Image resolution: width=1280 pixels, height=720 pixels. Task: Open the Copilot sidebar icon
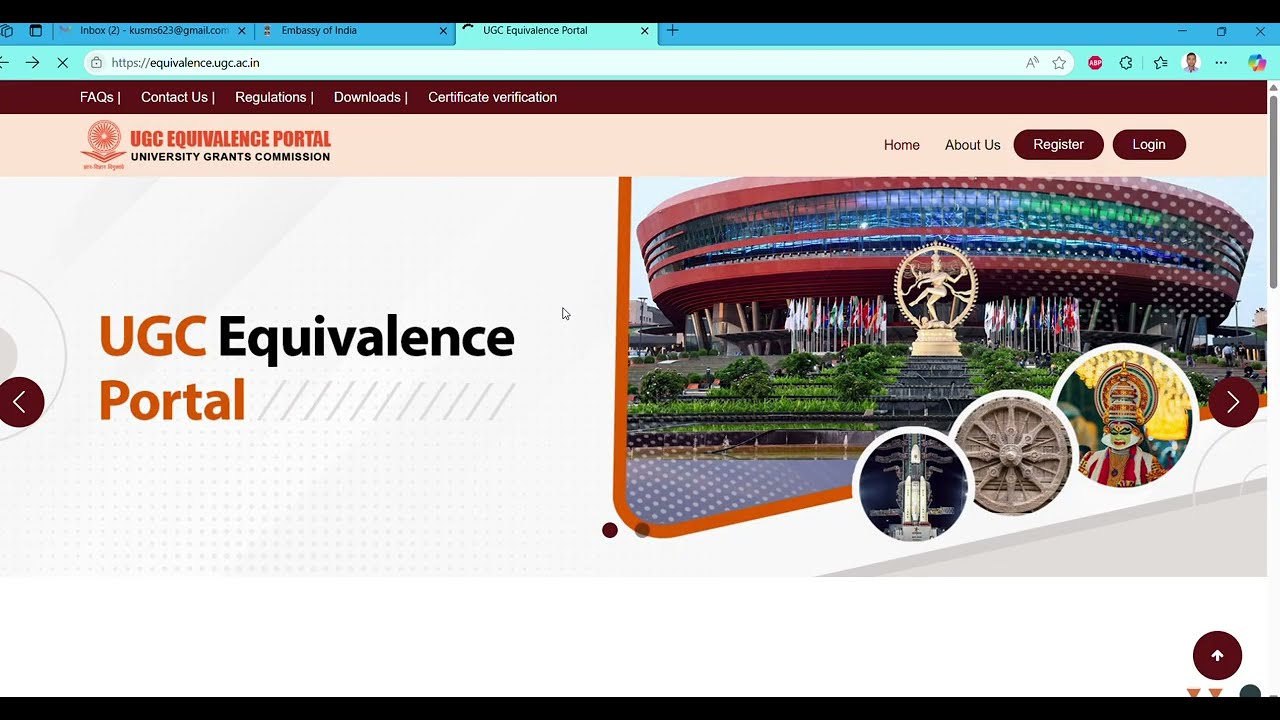coord(1257,62)
